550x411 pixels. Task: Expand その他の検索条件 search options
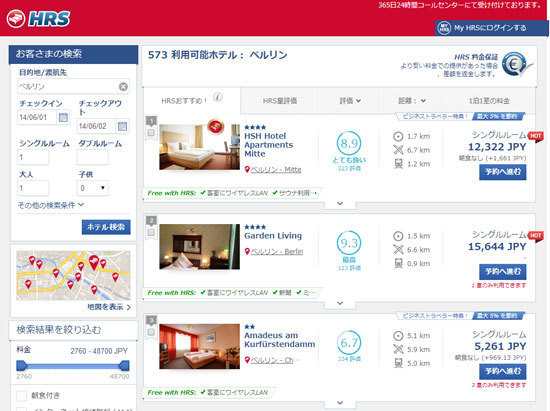point(51,205)
